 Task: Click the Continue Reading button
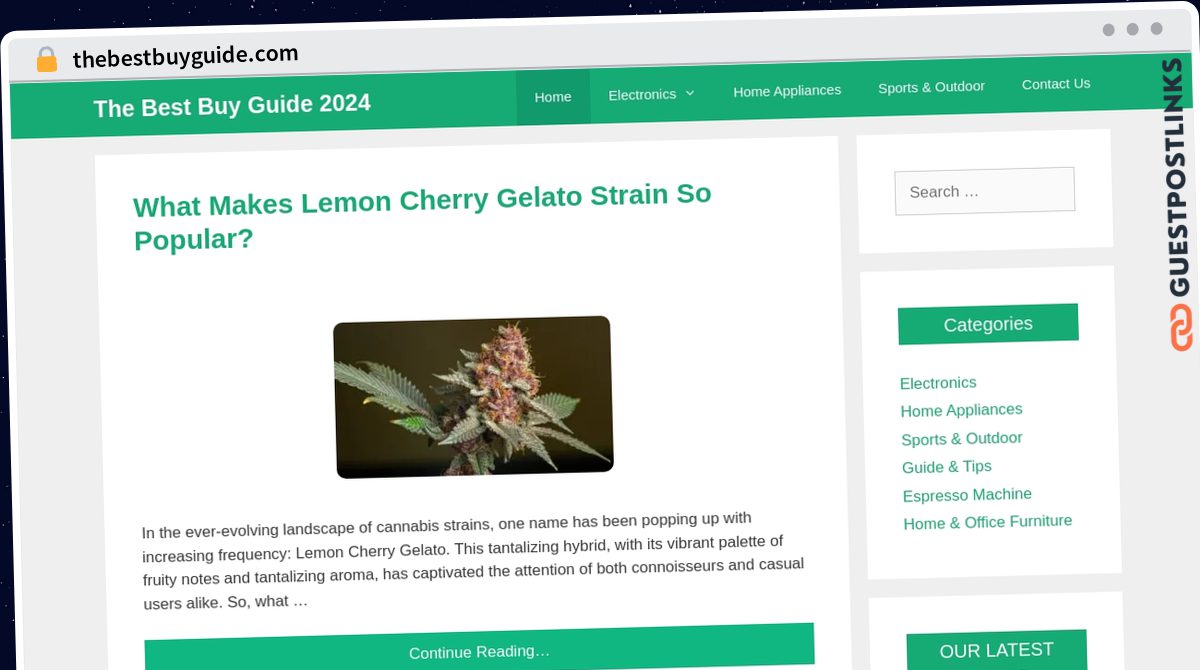click(x=479, y=649)
